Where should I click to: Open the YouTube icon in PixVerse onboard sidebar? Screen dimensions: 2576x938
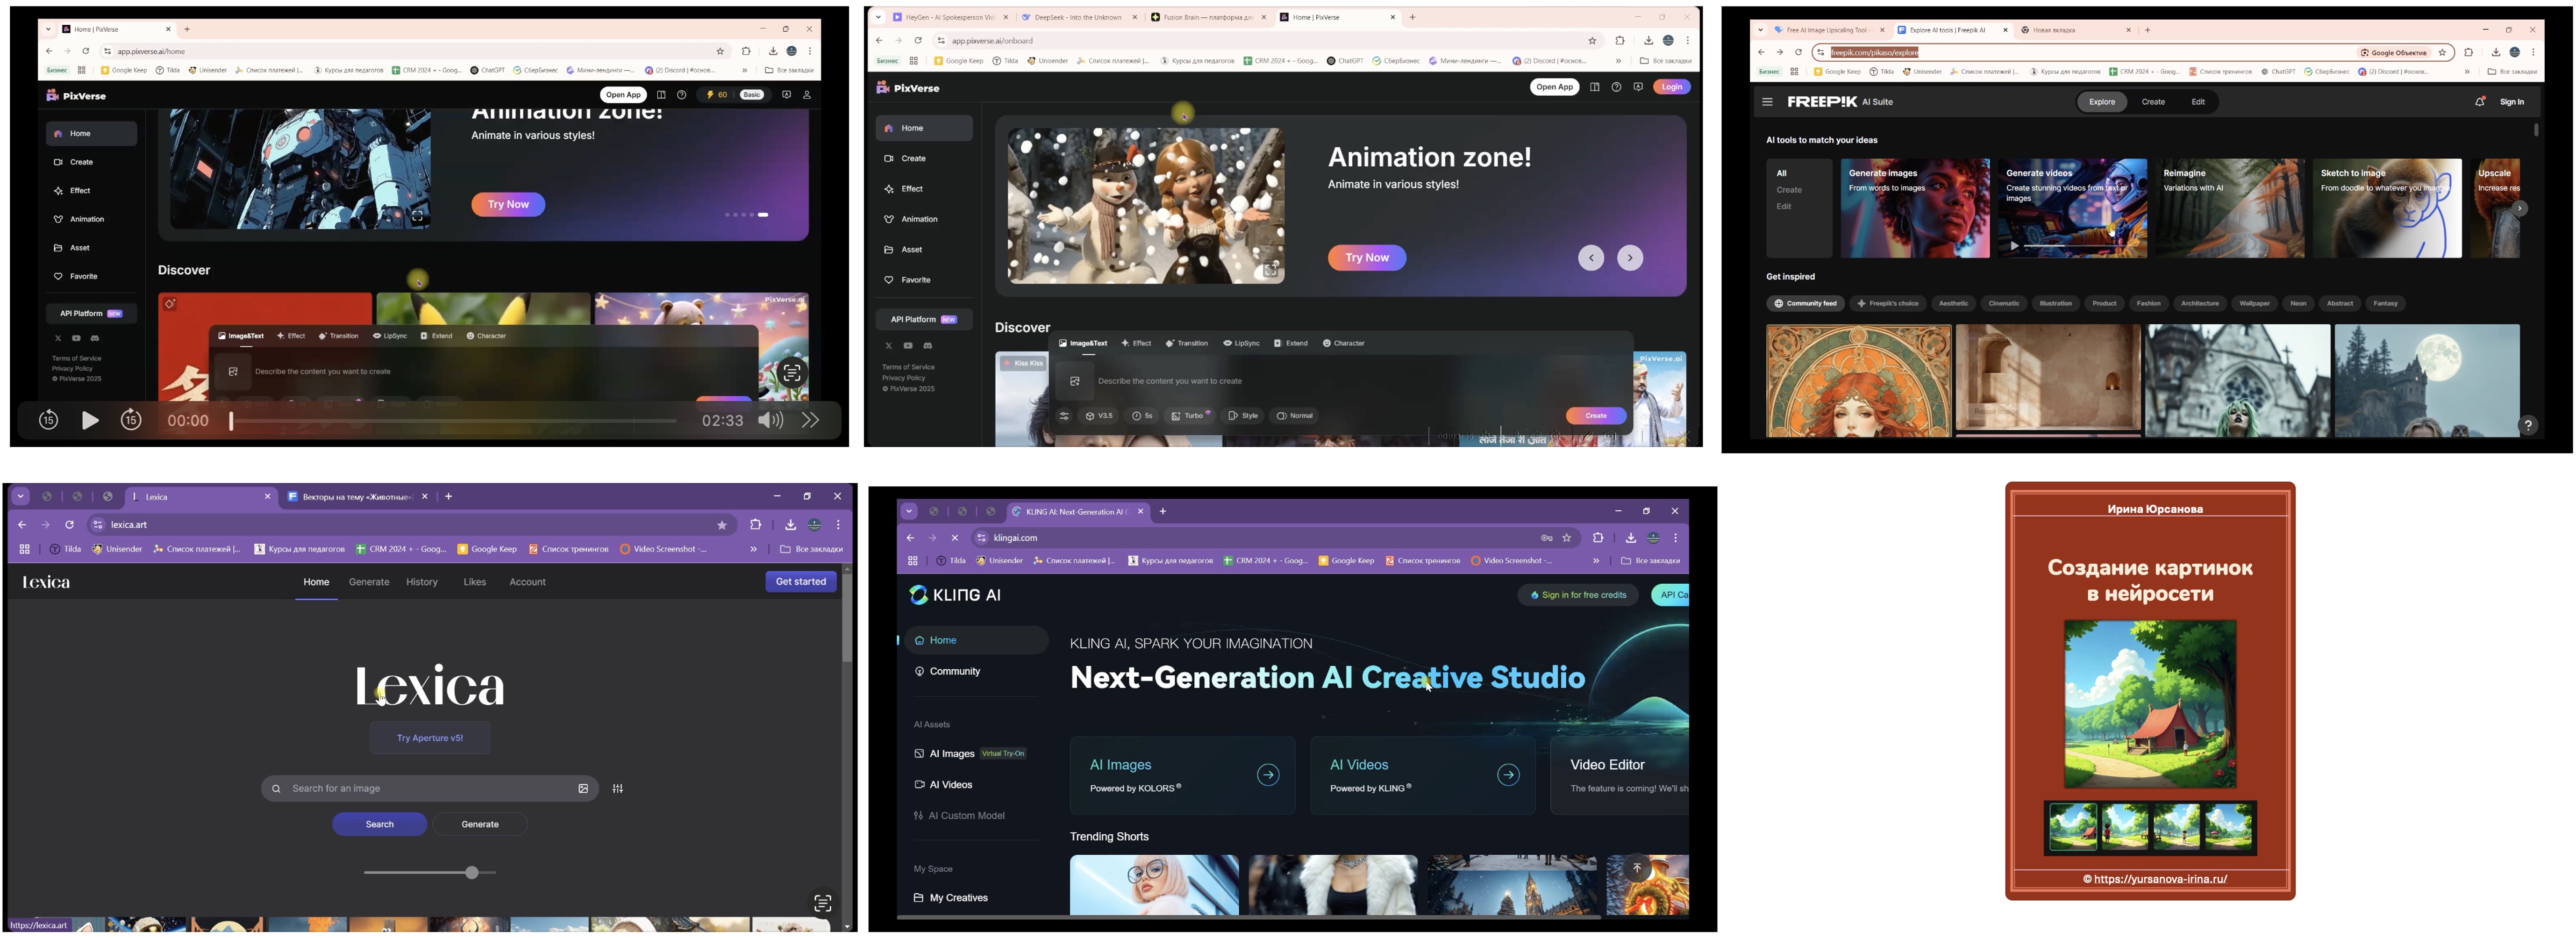coord(908,346)
